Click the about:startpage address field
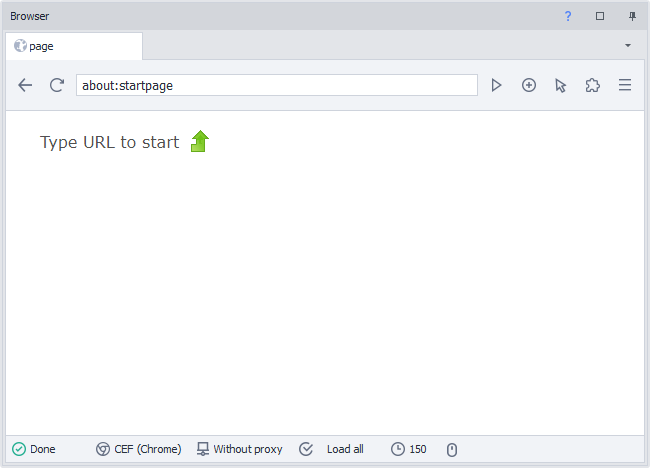This screenshot has height=468, width=650. click(276, 86)
